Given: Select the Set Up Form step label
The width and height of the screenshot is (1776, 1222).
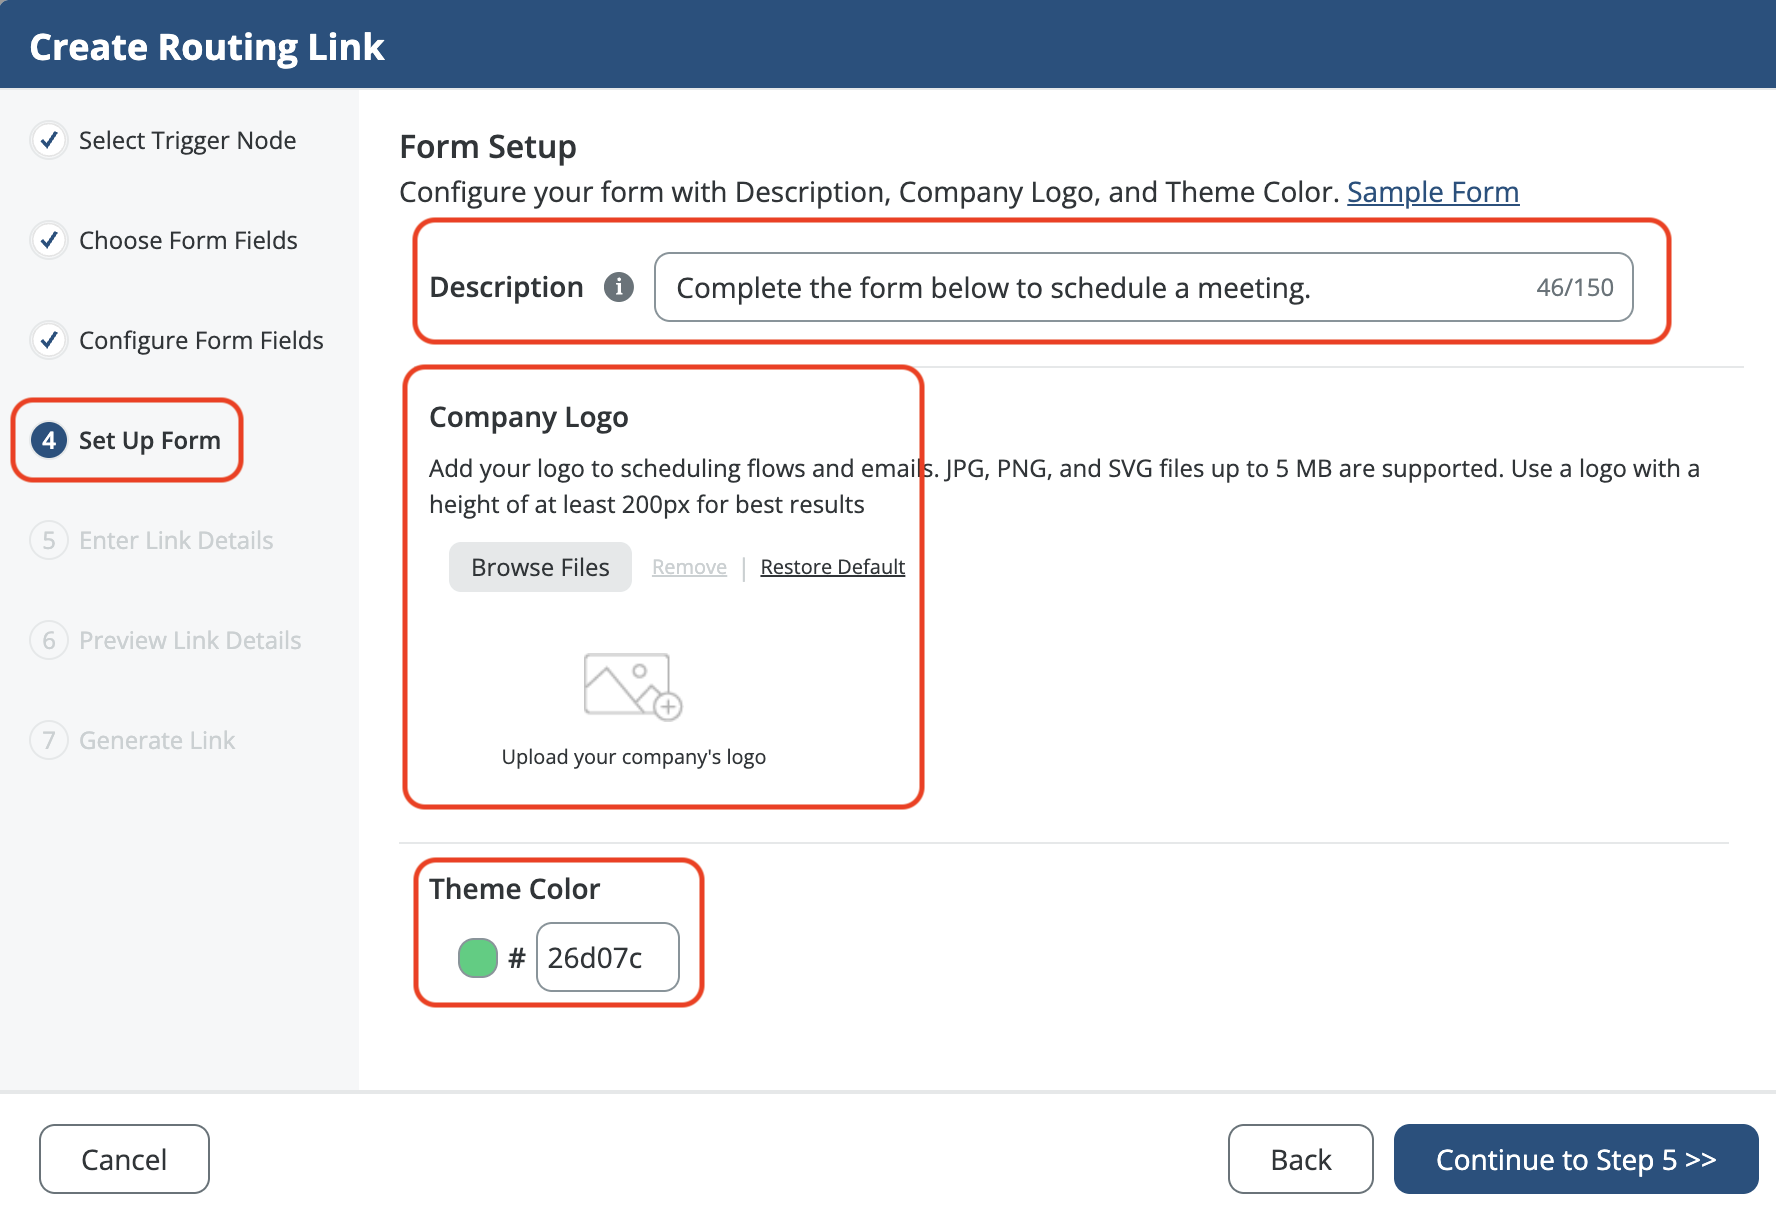Looking at the screenshot, I should 150,441.
